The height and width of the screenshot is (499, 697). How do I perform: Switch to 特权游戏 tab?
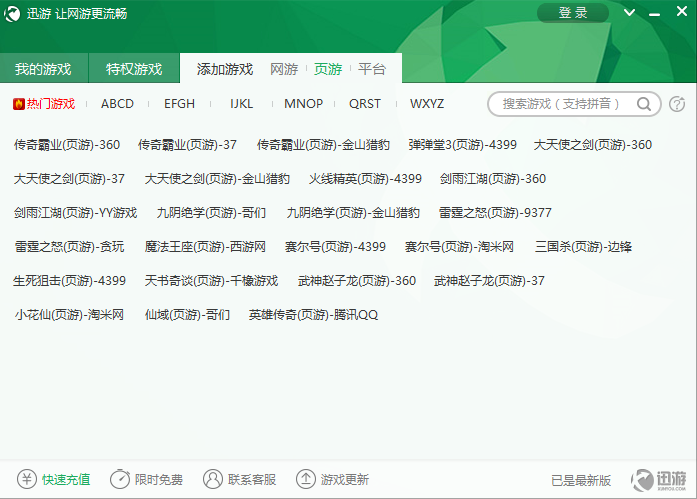pyautogui.click(x=134, y=69)
